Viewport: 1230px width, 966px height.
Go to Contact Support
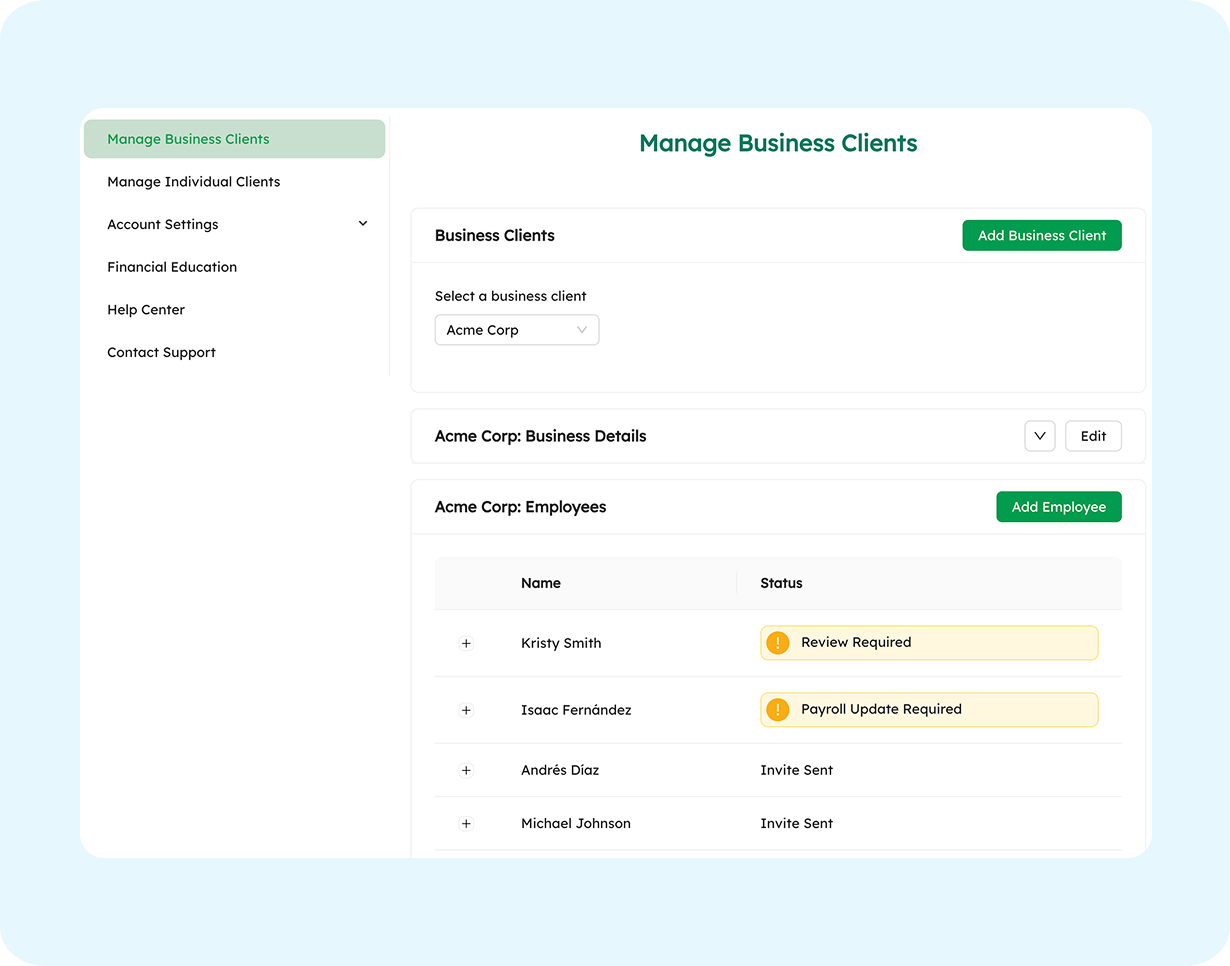point(161,352)
